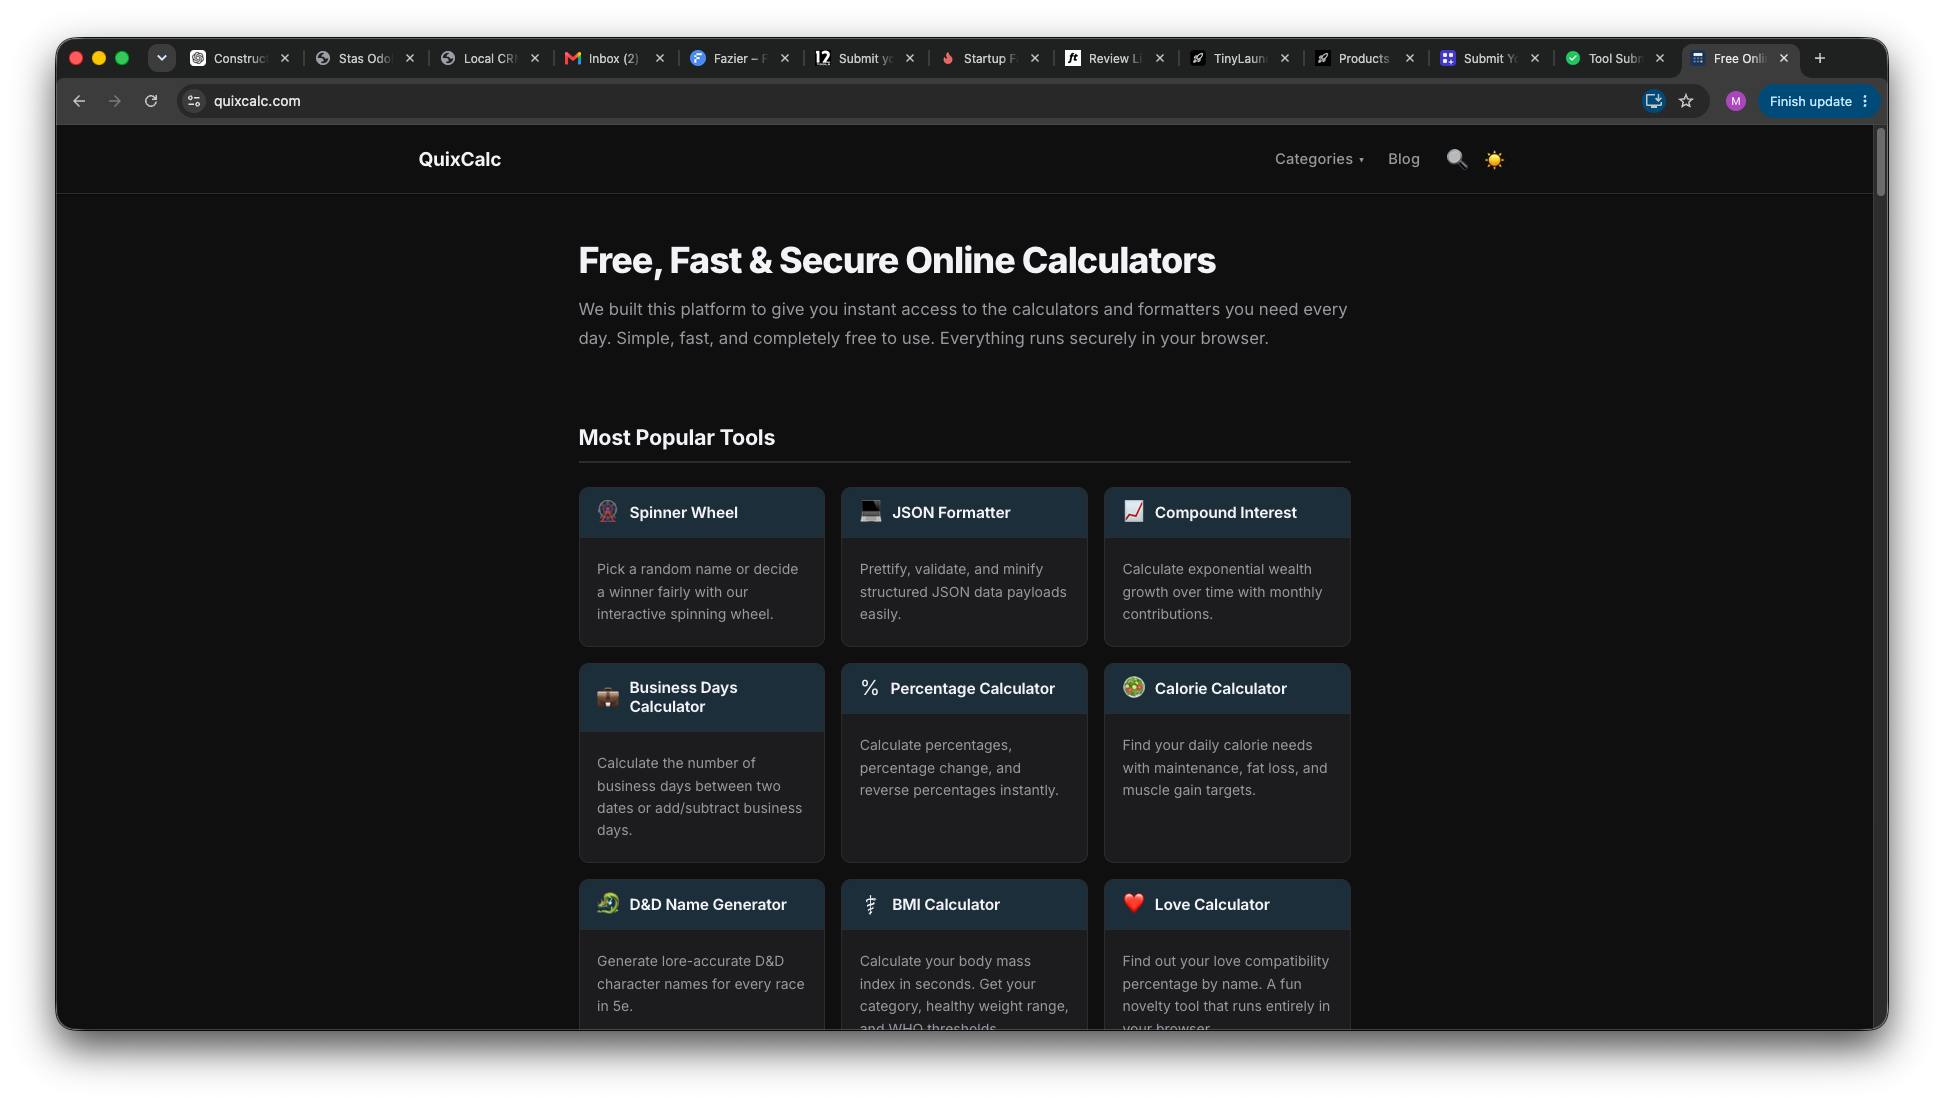Open the Chrome three-dot menu

(1865, 101)
